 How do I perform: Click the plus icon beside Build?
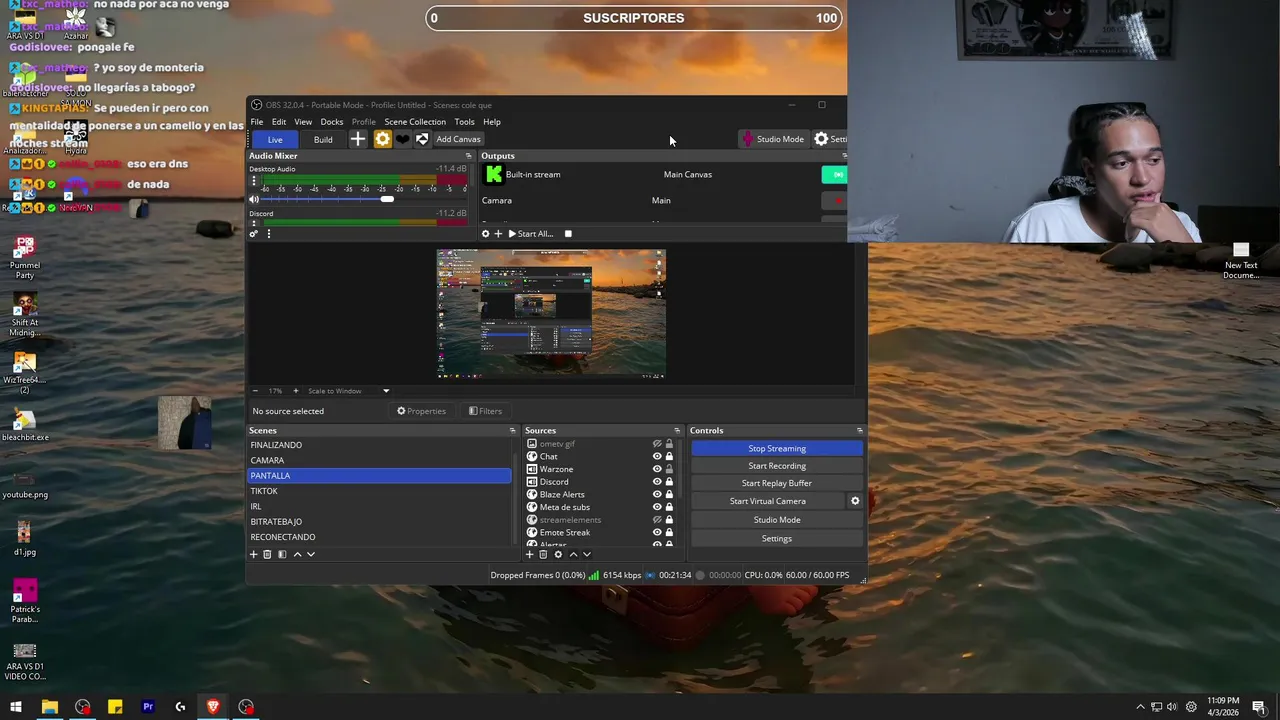coord(357,139)
